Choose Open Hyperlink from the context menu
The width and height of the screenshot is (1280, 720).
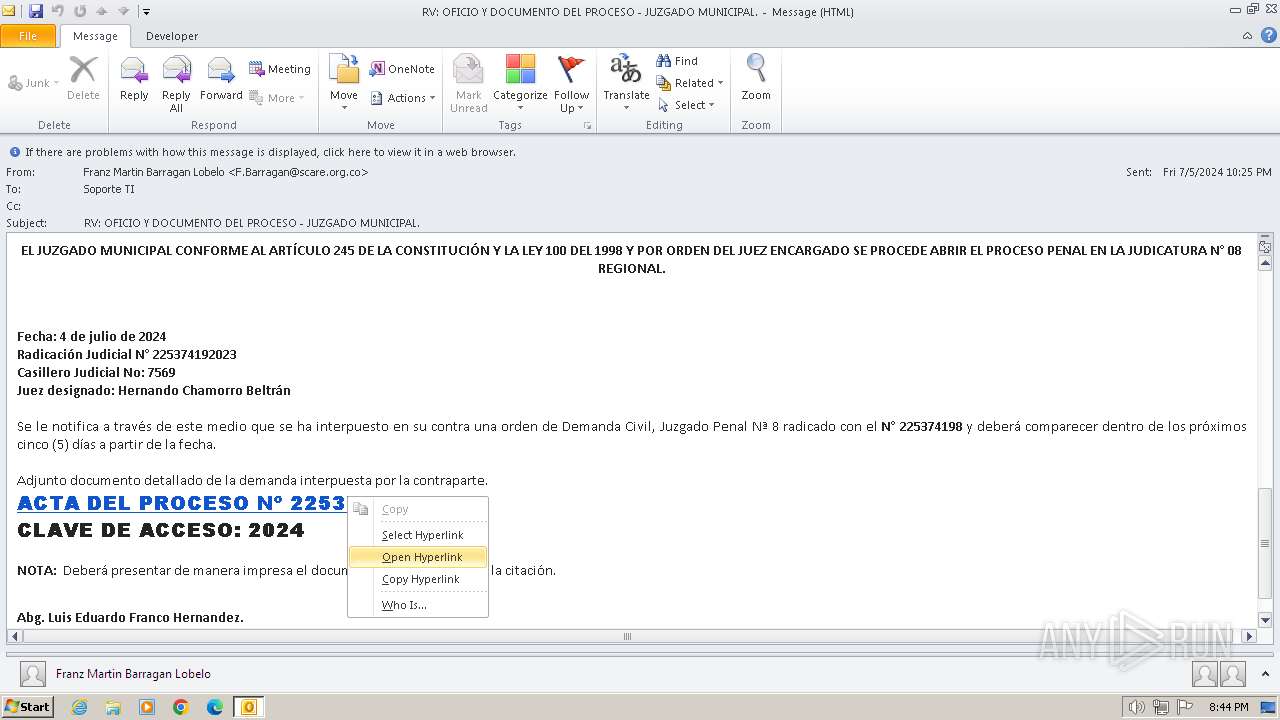point(418,557)
